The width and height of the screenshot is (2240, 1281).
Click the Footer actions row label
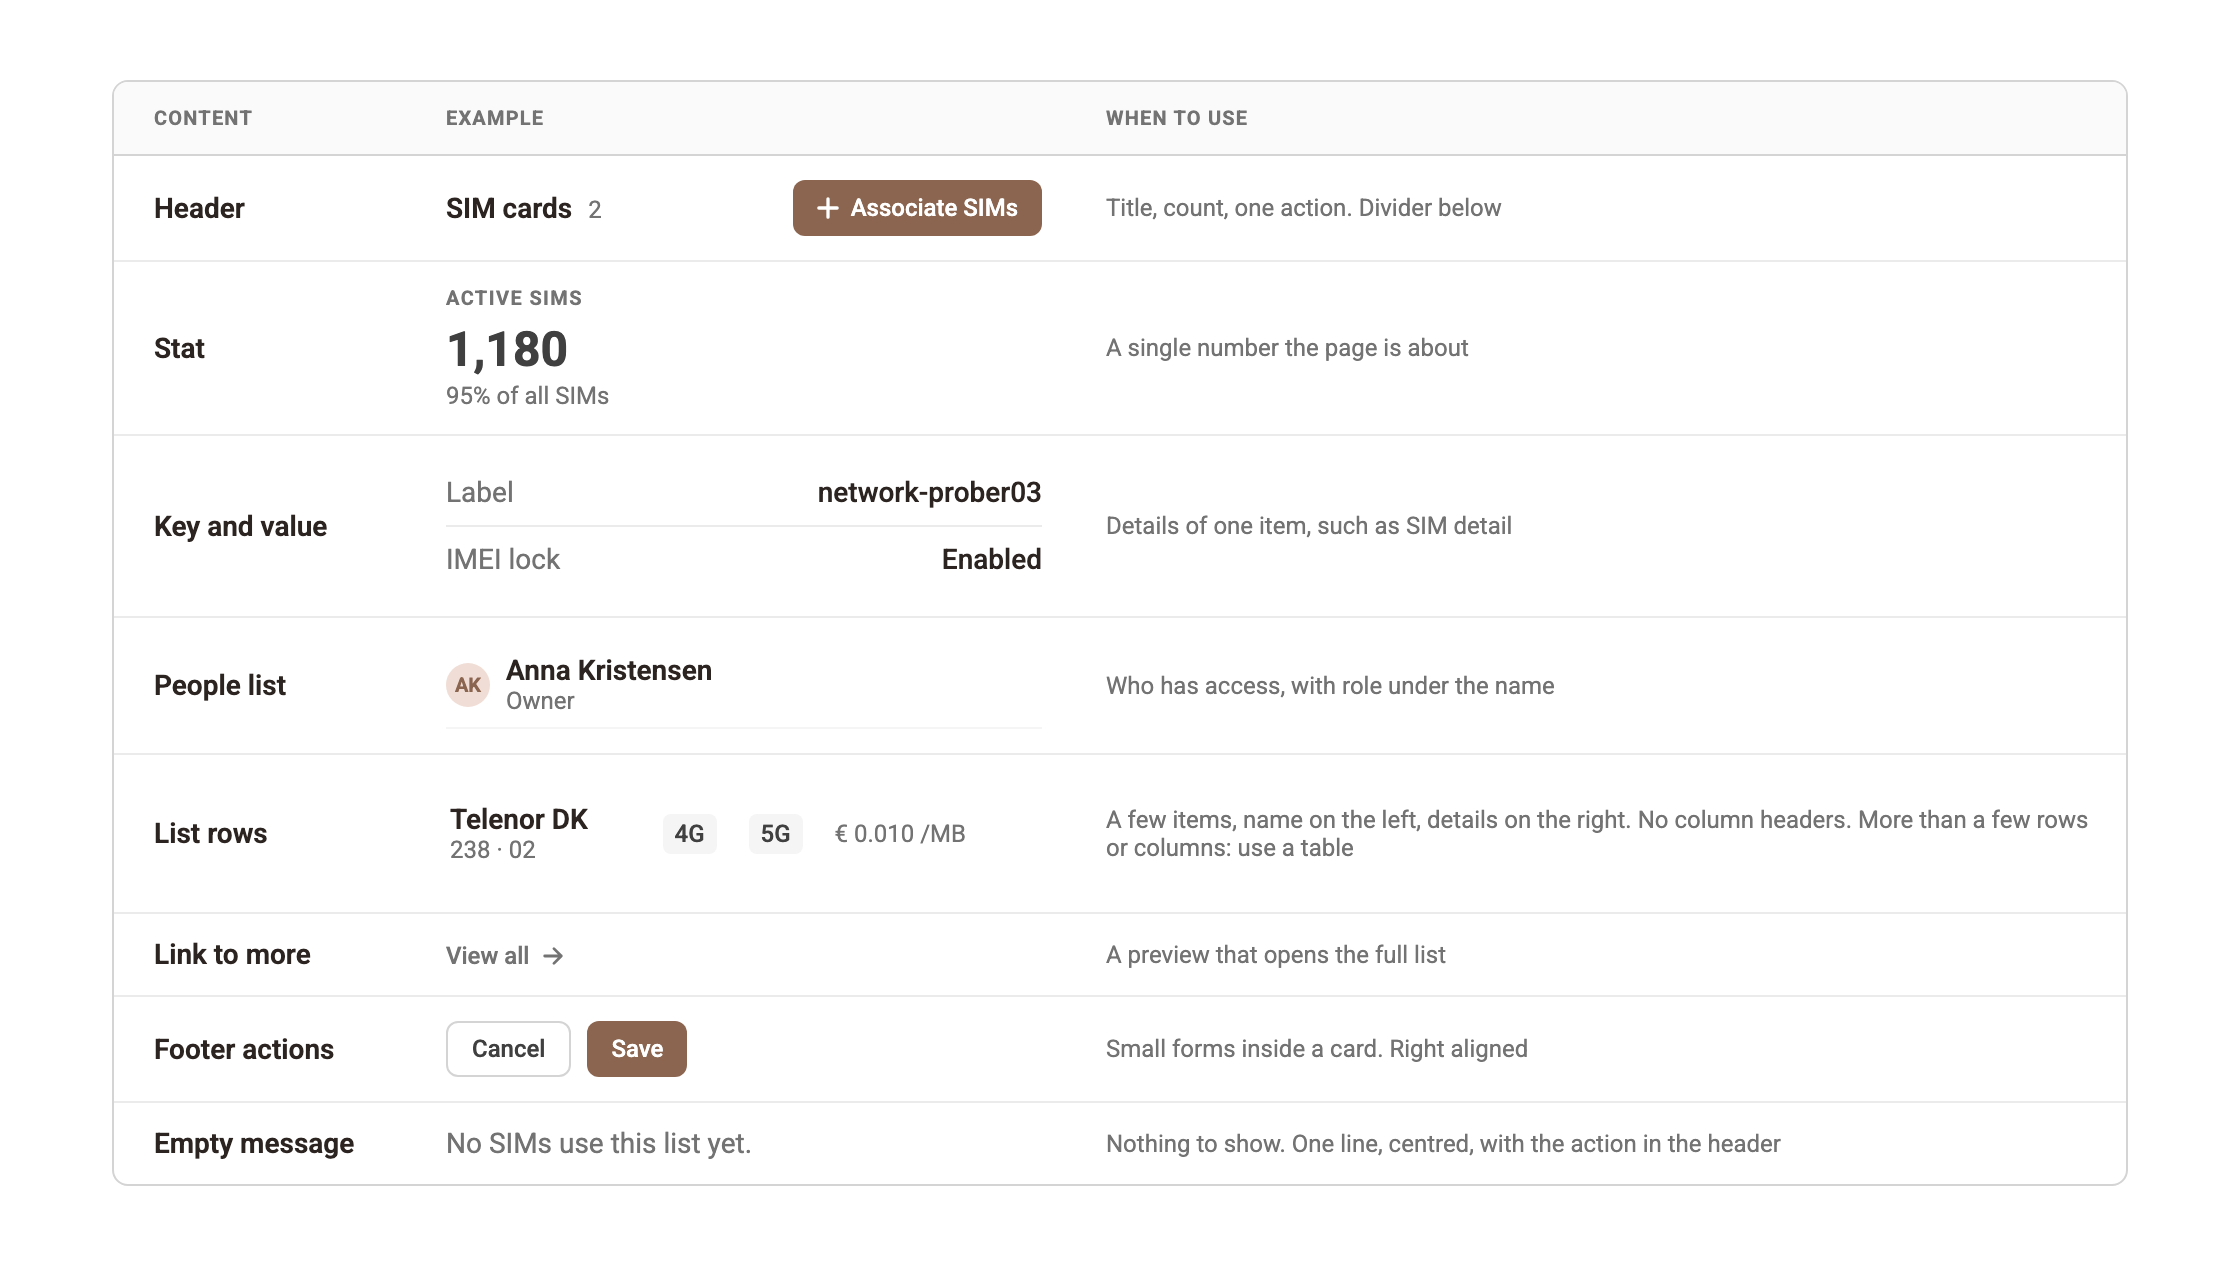coord(244,1049)
